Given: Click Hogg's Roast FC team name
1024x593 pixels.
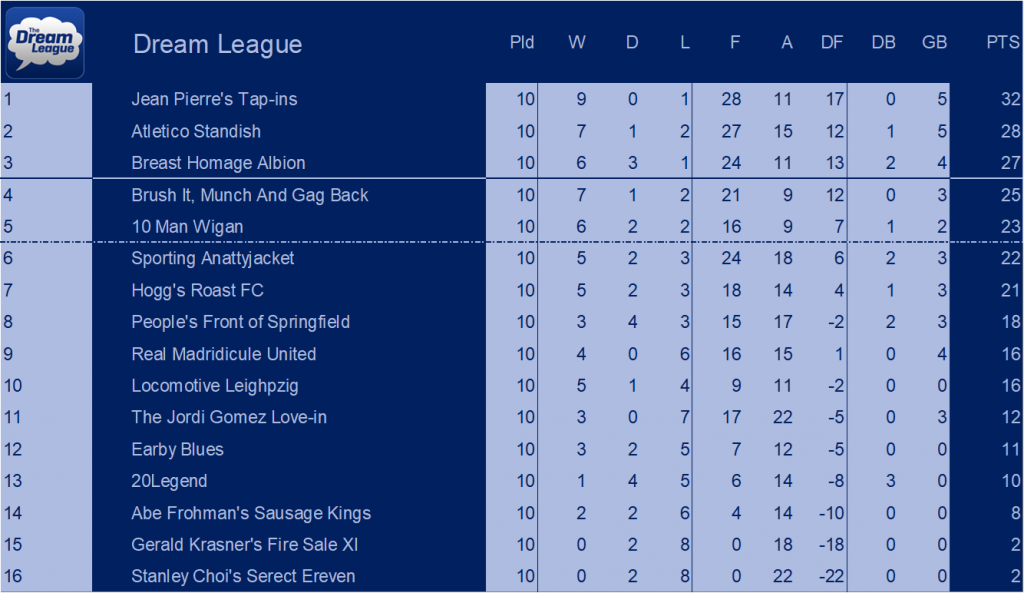Looking at the screenshot, I should [197, 290].
